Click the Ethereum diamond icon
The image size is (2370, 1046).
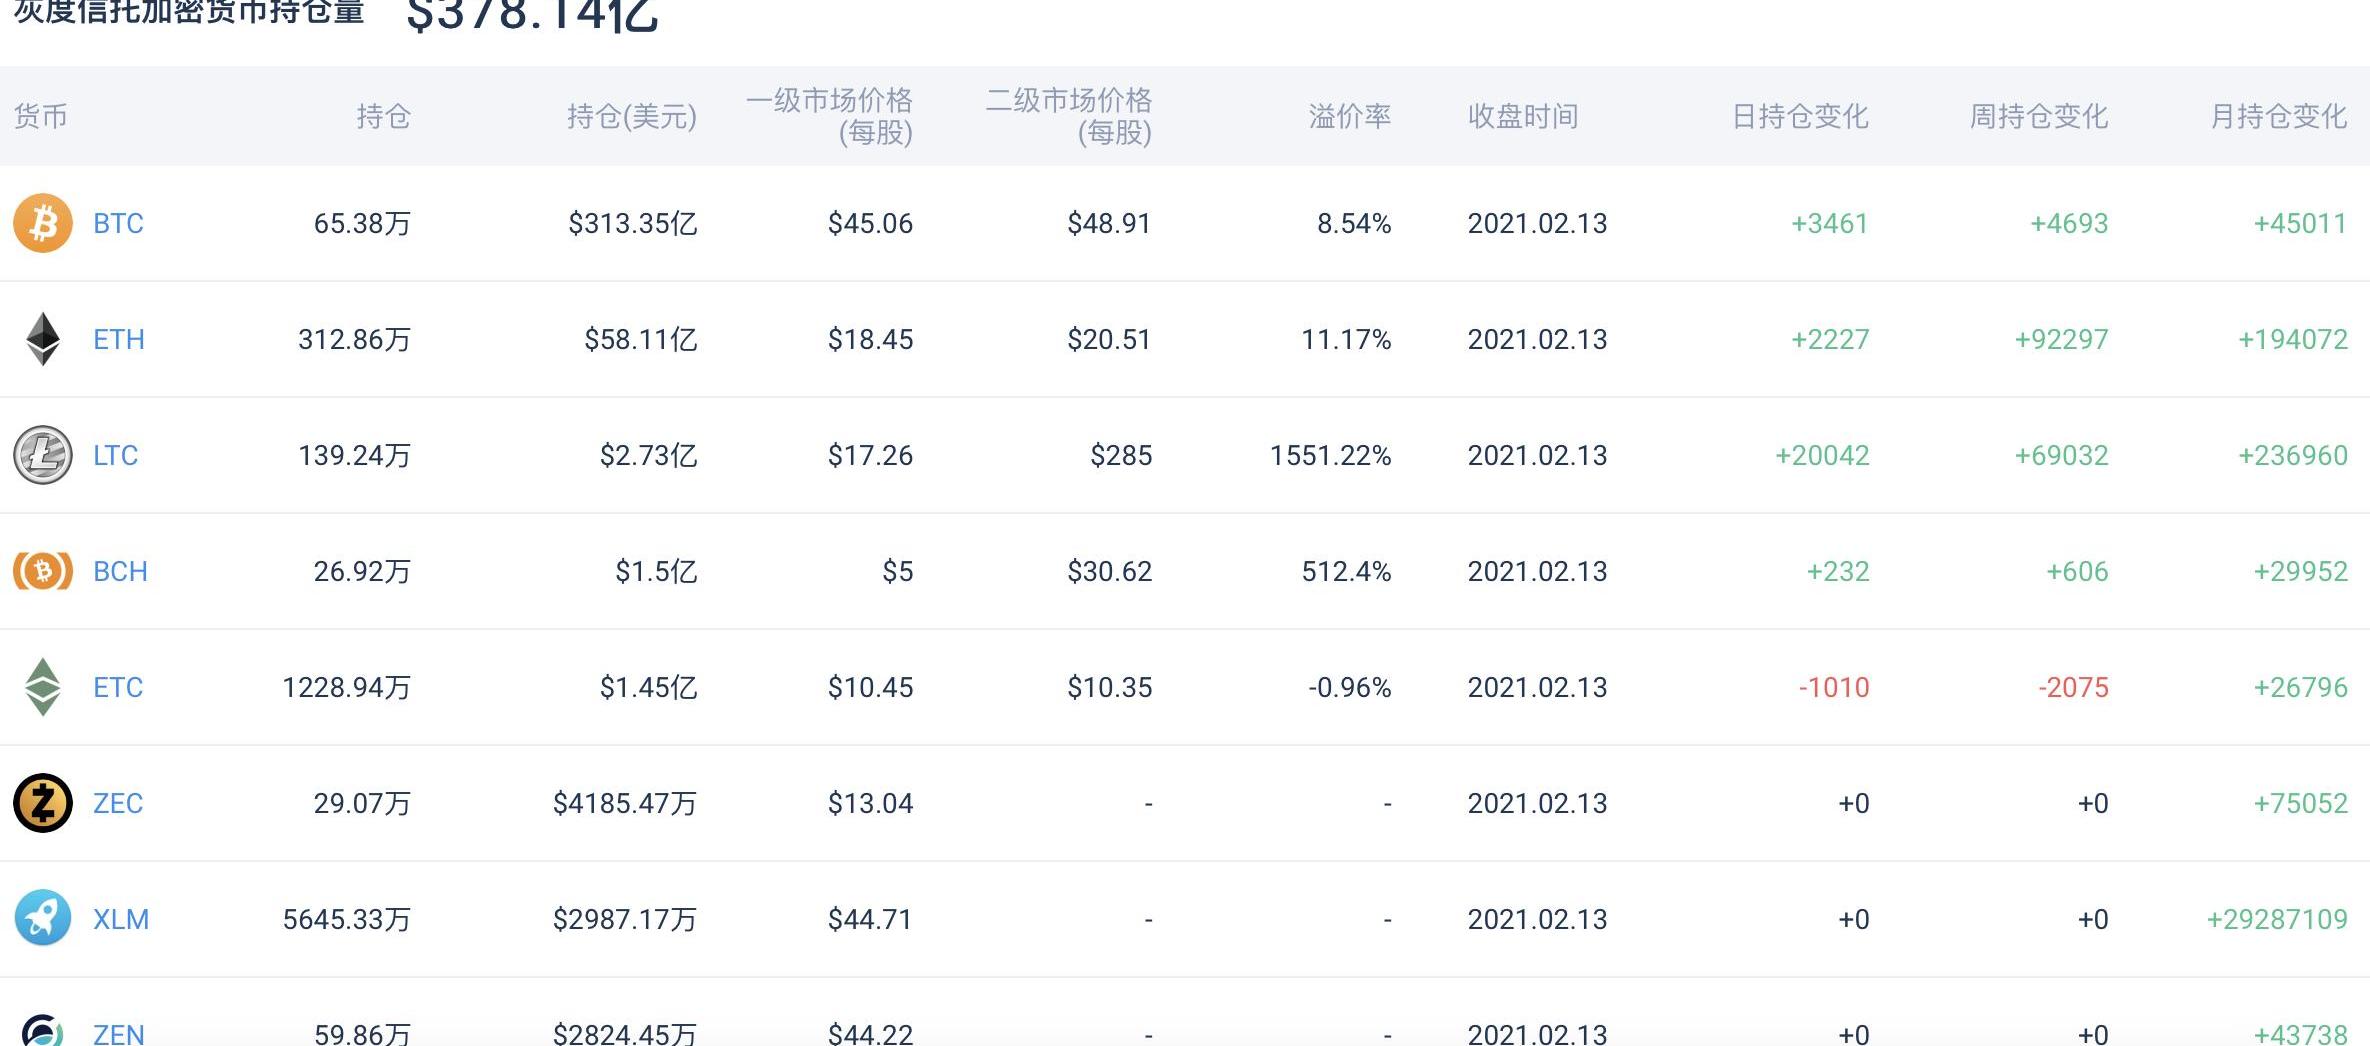pyautogui.click(x=42, y=339)
